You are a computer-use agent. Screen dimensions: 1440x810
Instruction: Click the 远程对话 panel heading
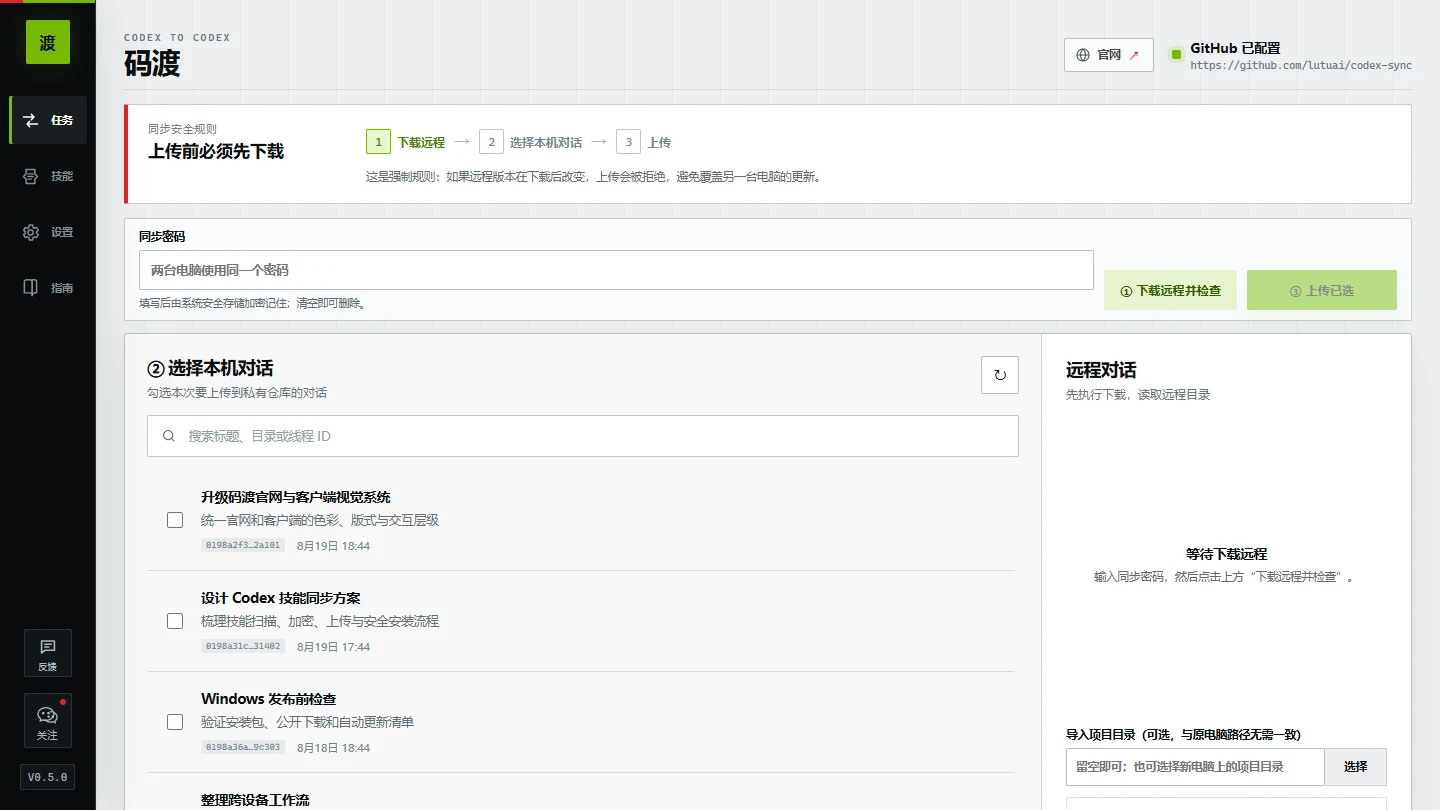click(1101, 370)
